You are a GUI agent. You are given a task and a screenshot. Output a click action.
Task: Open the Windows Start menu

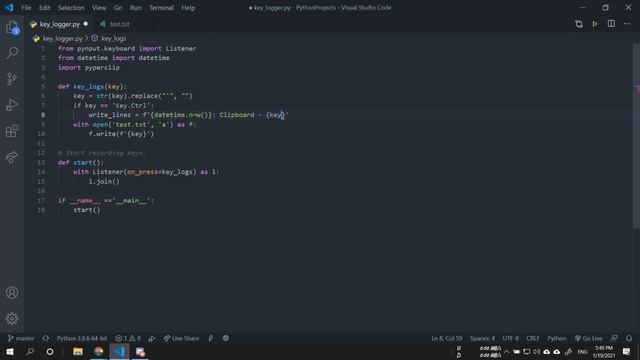pyautogui.click(x=10, y=351)
